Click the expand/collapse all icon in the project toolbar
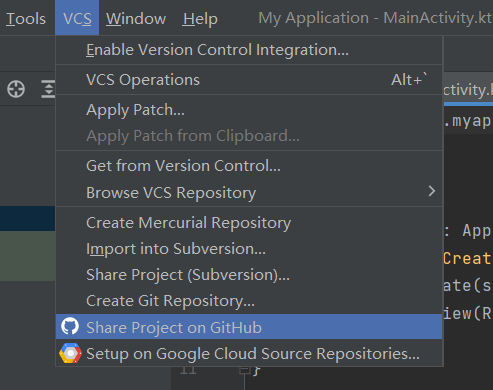The width and height of the screenshot is (493, 390). 48,89
